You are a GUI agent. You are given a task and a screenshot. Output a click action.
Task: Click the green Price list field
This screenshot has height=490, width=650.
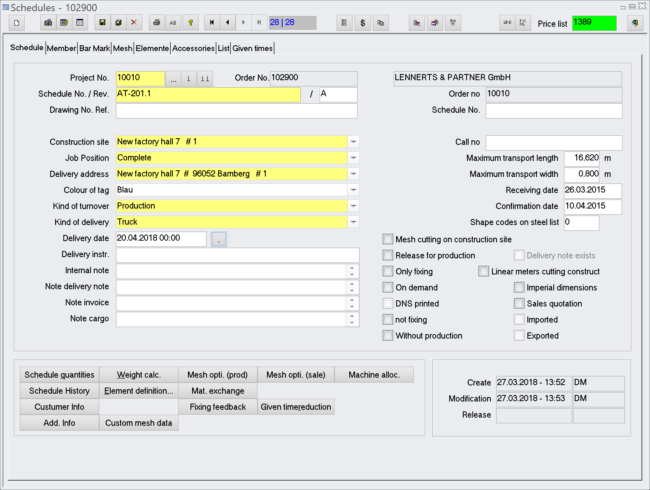pyautogui.click(x=594, y=23)
